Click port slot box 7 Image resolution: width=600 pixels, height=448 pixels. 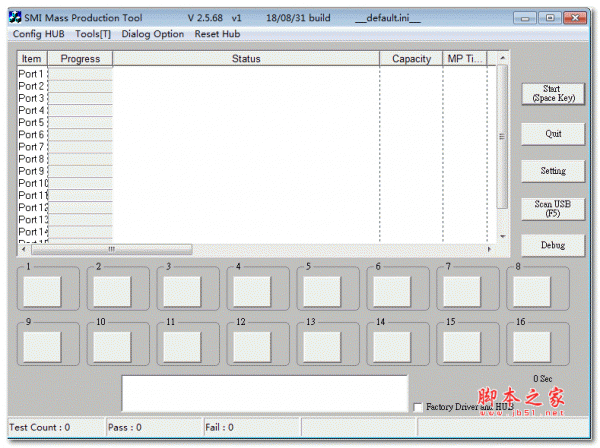pyautogui.click(x=462, y=292)
